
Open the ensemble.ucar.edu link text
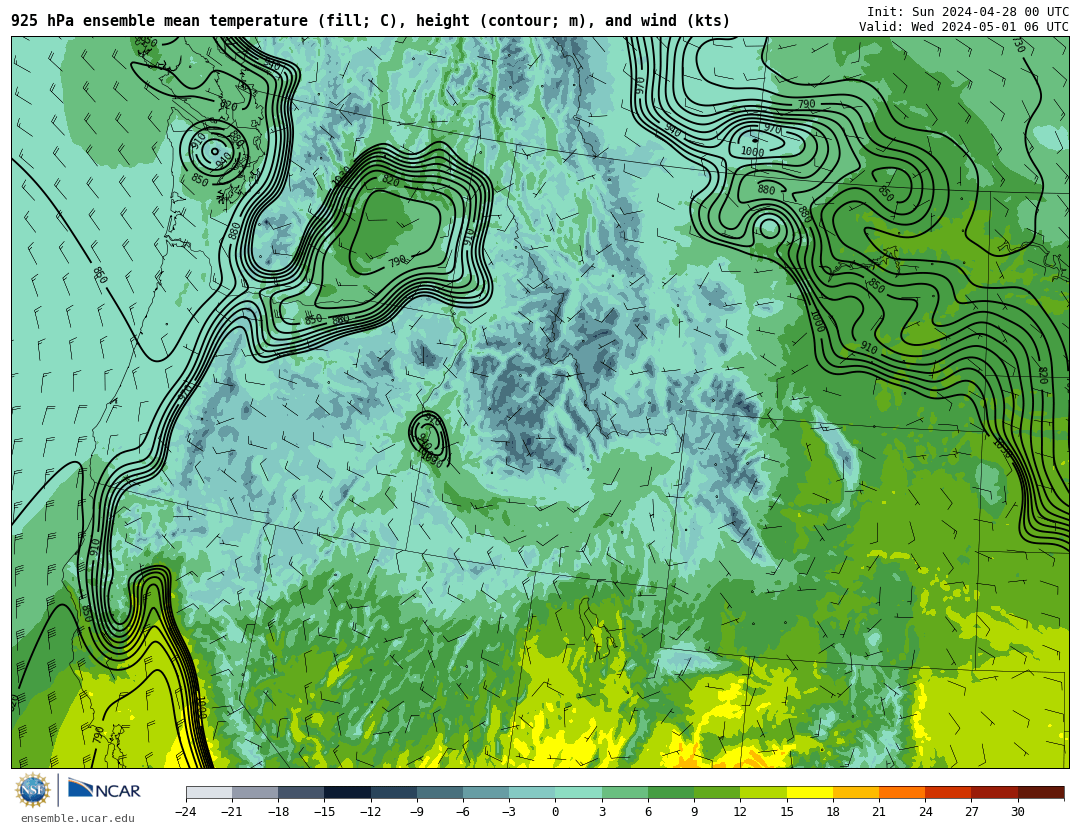click(78, 819)
